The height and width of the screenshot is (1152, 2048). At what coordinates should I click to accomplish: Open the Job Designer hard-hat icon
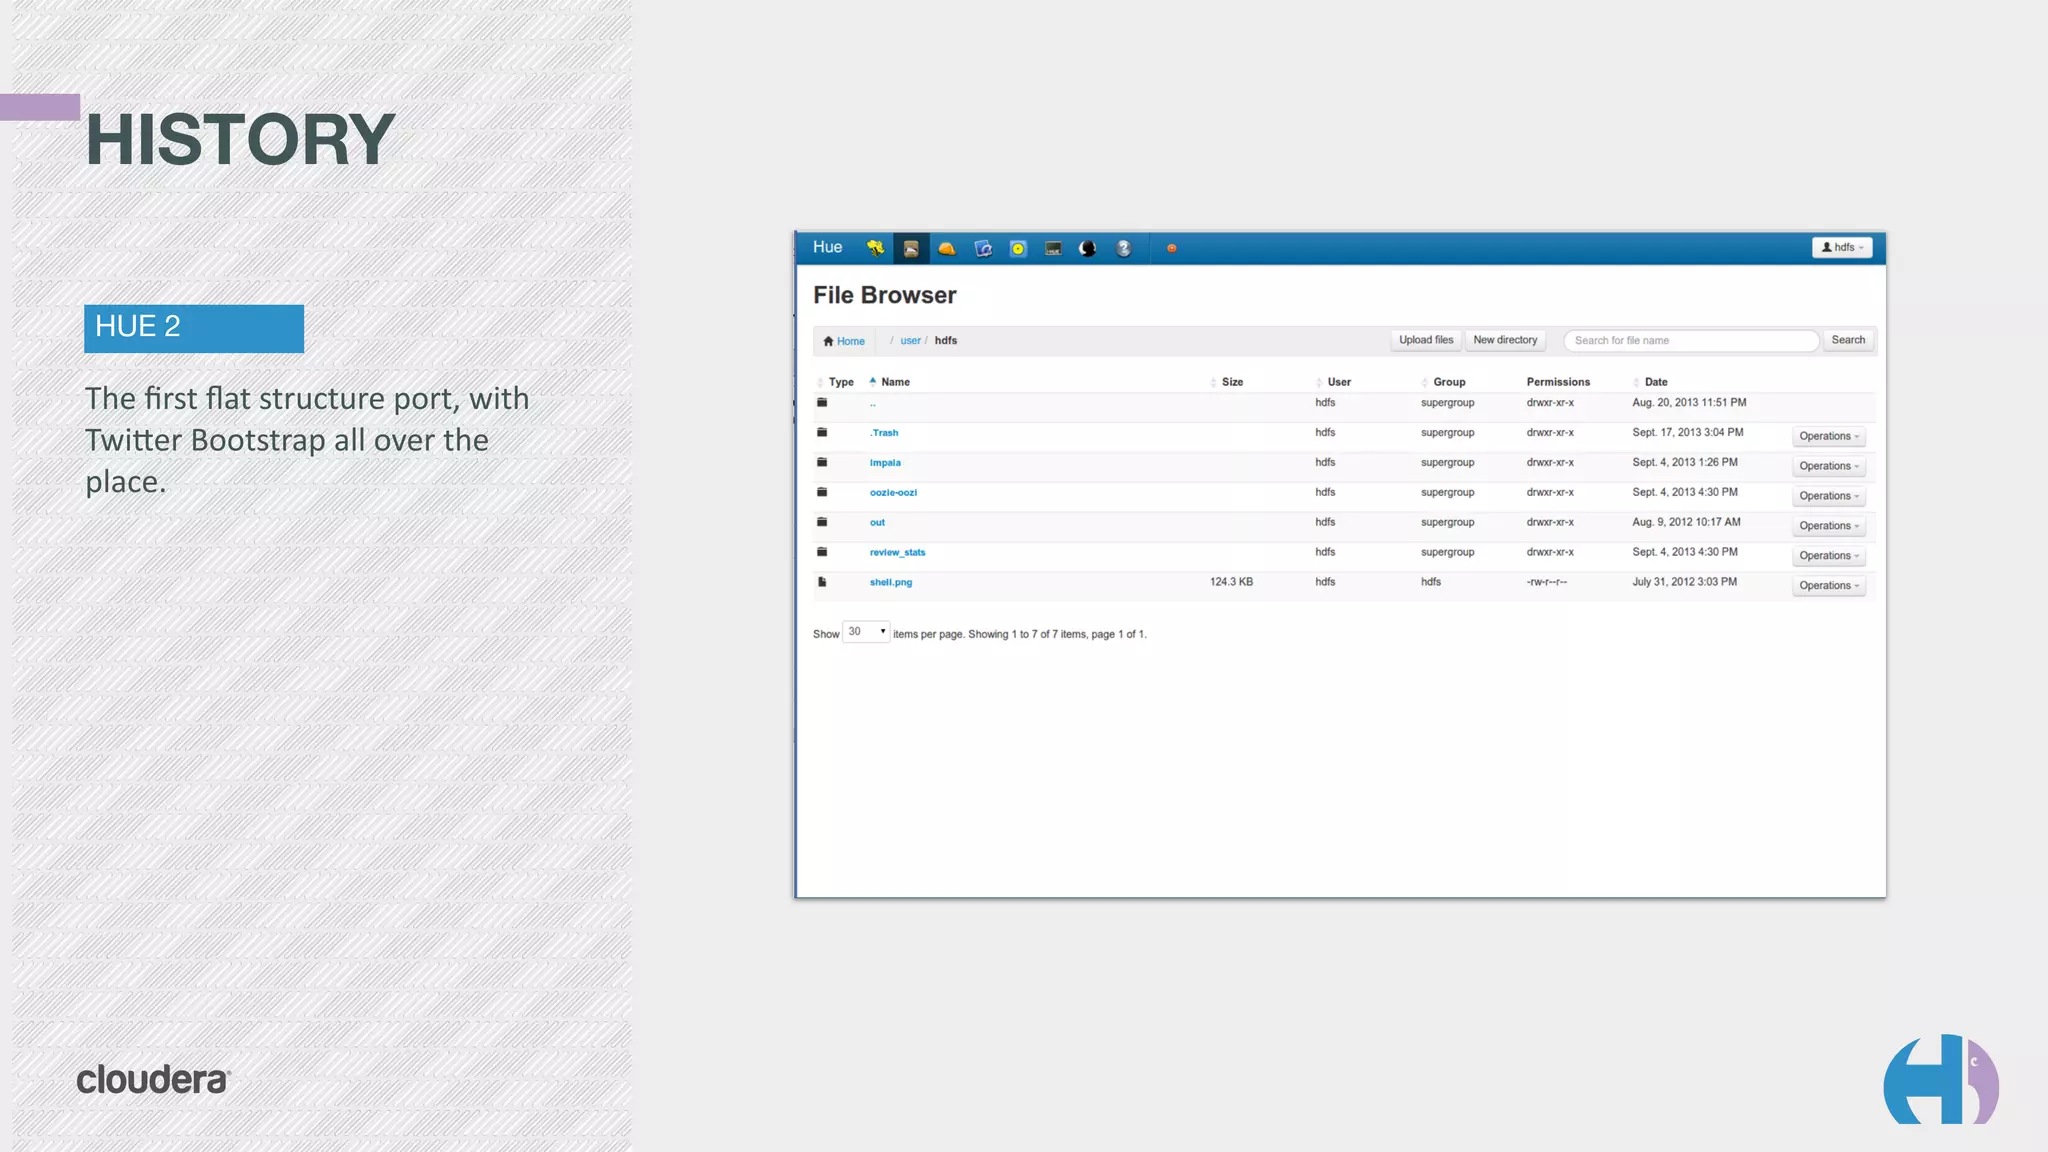(x=946, y=248)
